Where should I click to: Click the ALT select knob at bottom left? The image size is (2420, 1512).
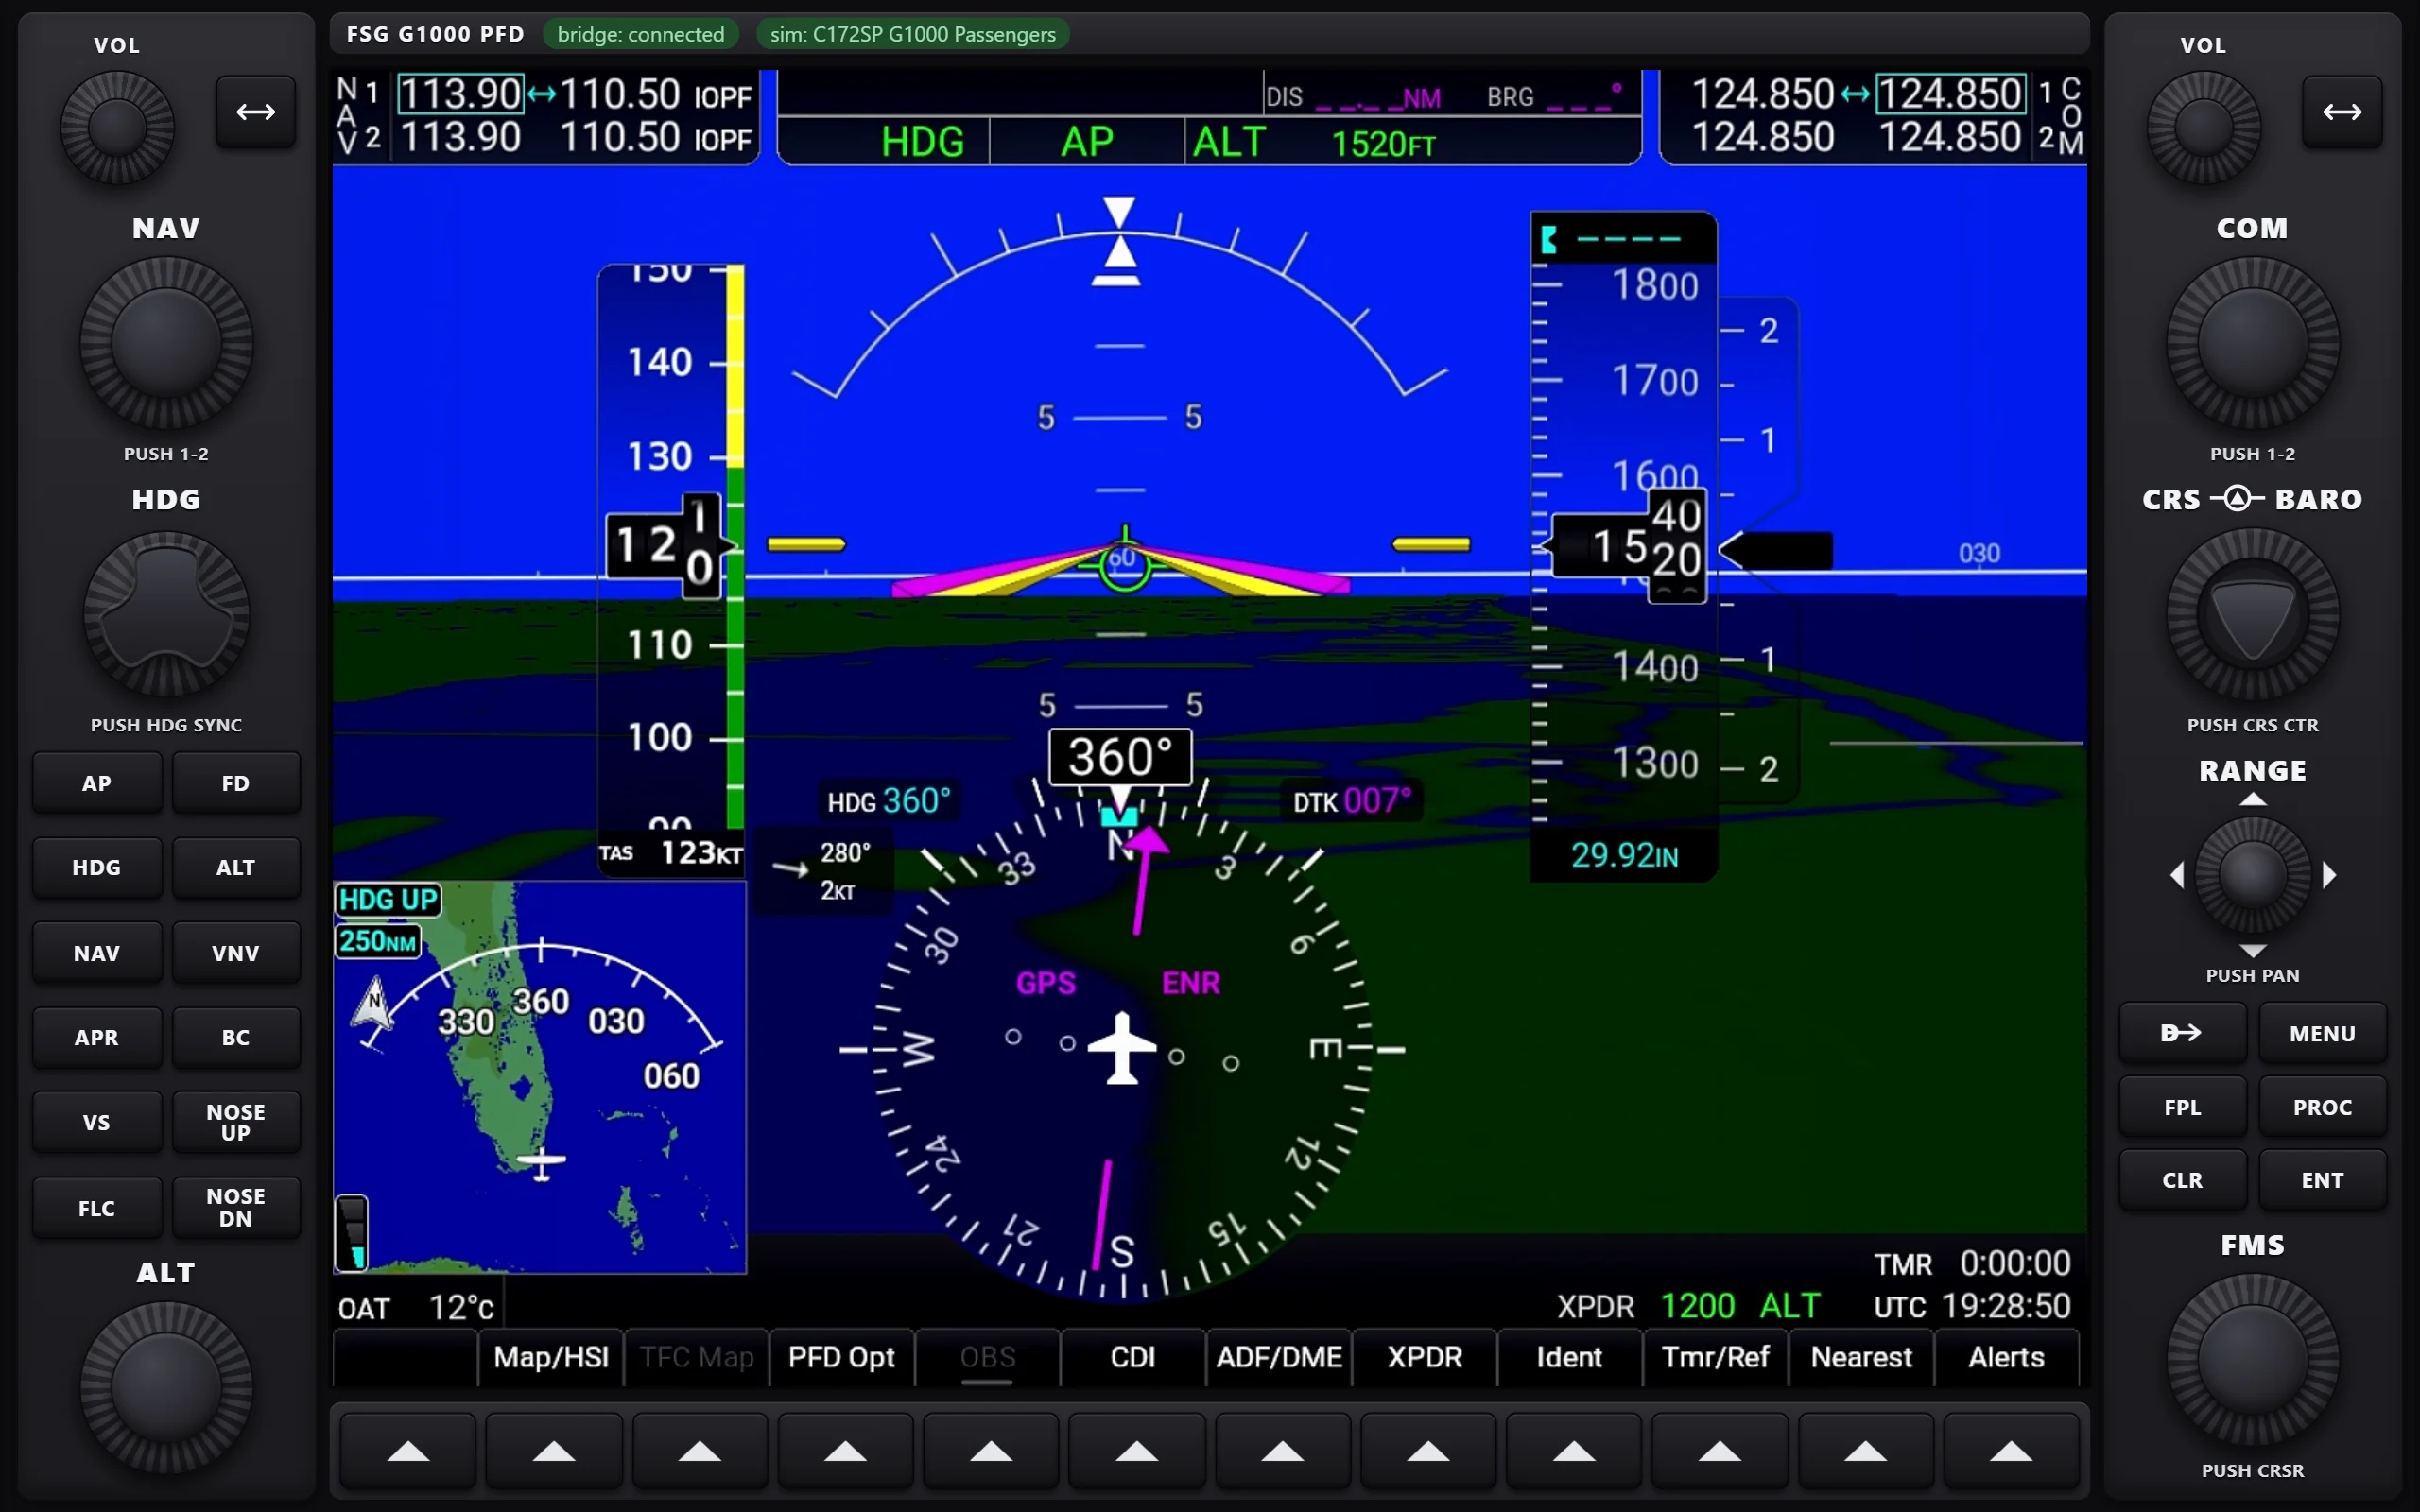click(x=166, y=1388)
